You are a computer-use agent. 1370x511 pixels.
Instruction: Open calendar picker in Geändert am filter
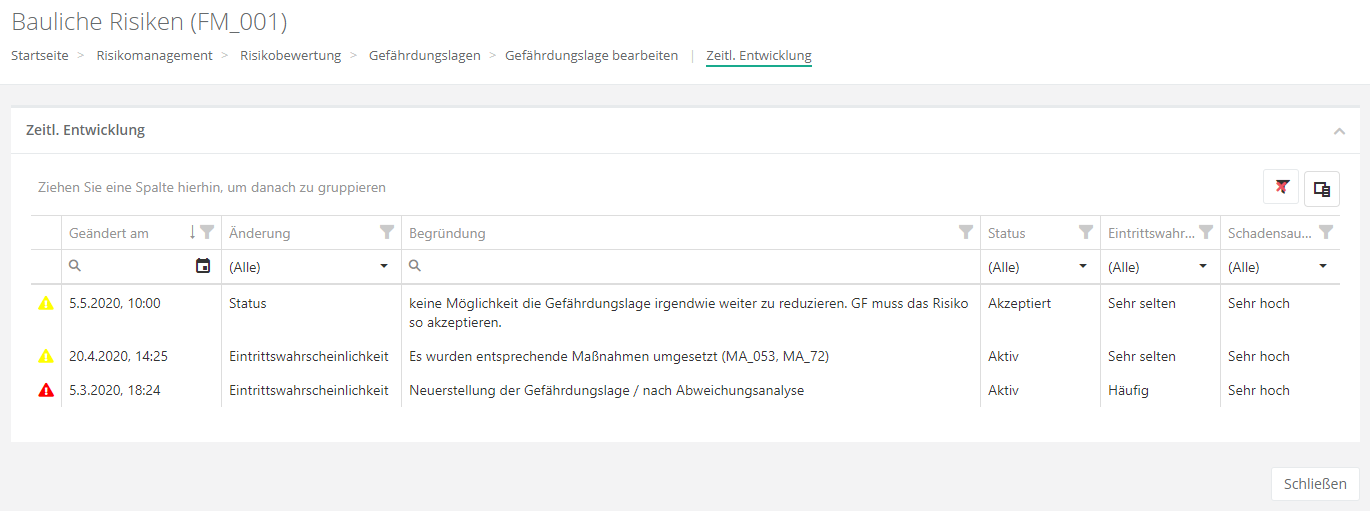pos(203,266)
